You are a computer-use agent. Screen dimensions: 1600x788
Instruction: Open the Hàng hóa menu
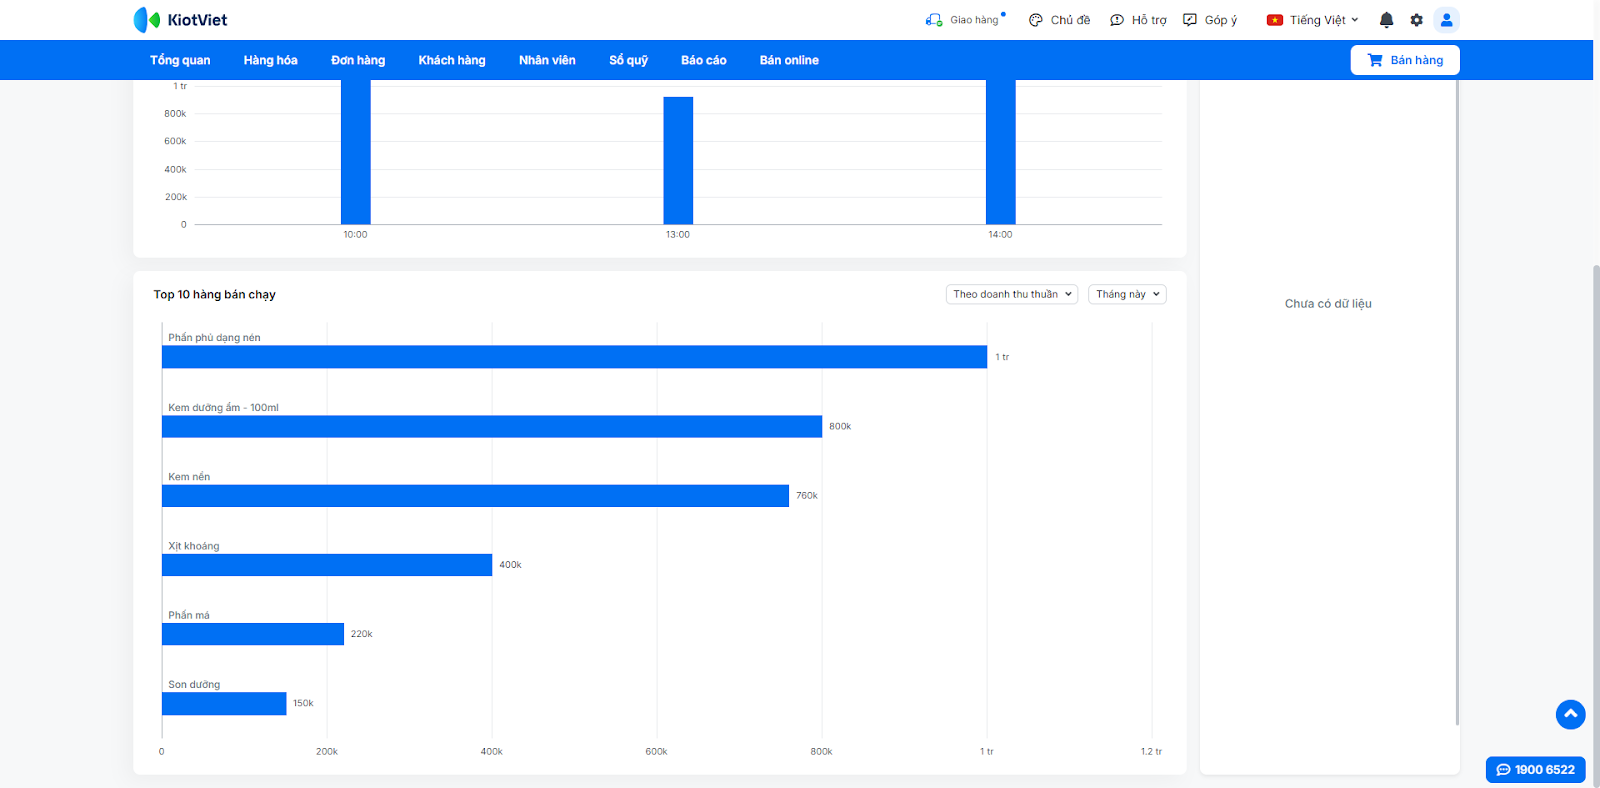[x=271, y=60]
